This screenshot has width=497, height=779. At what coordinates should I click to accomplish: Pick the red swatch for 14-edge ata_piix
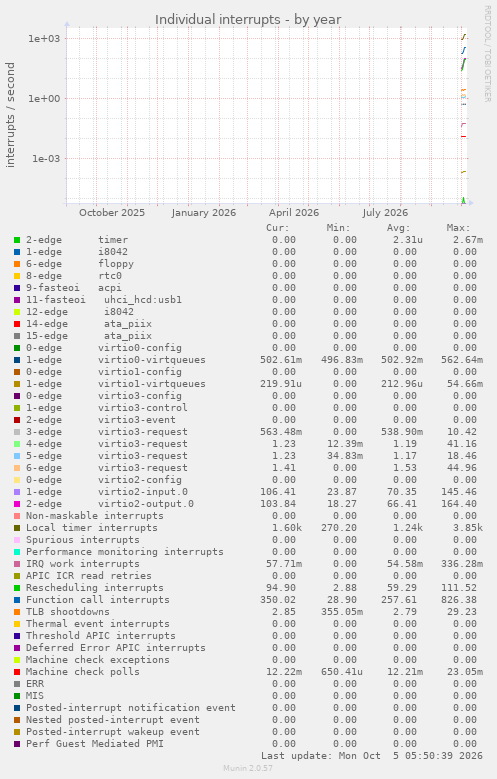click(x=17, y=324)
